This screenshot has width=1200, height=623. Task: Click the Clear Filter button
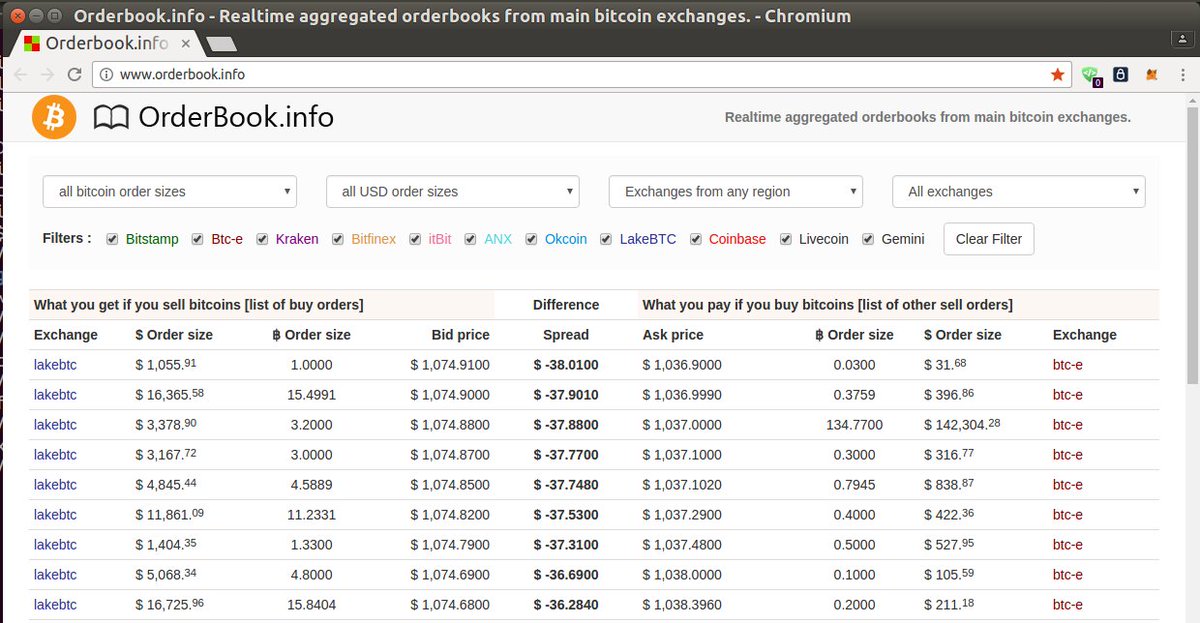(x=989, y=239)
